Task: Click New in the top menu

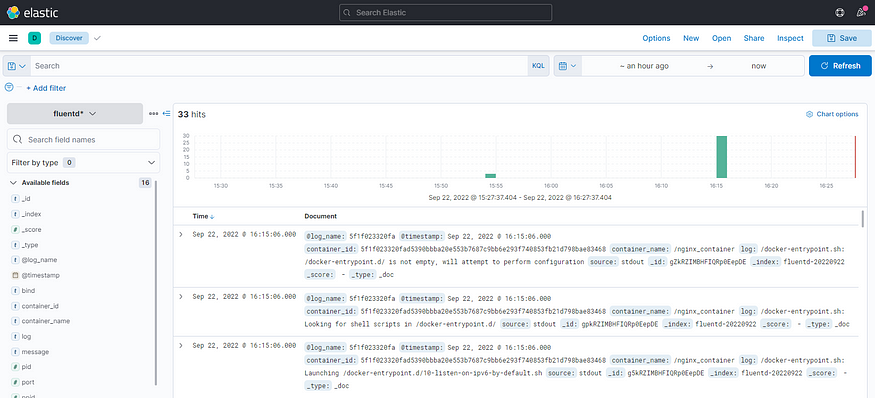Action: 691,38
